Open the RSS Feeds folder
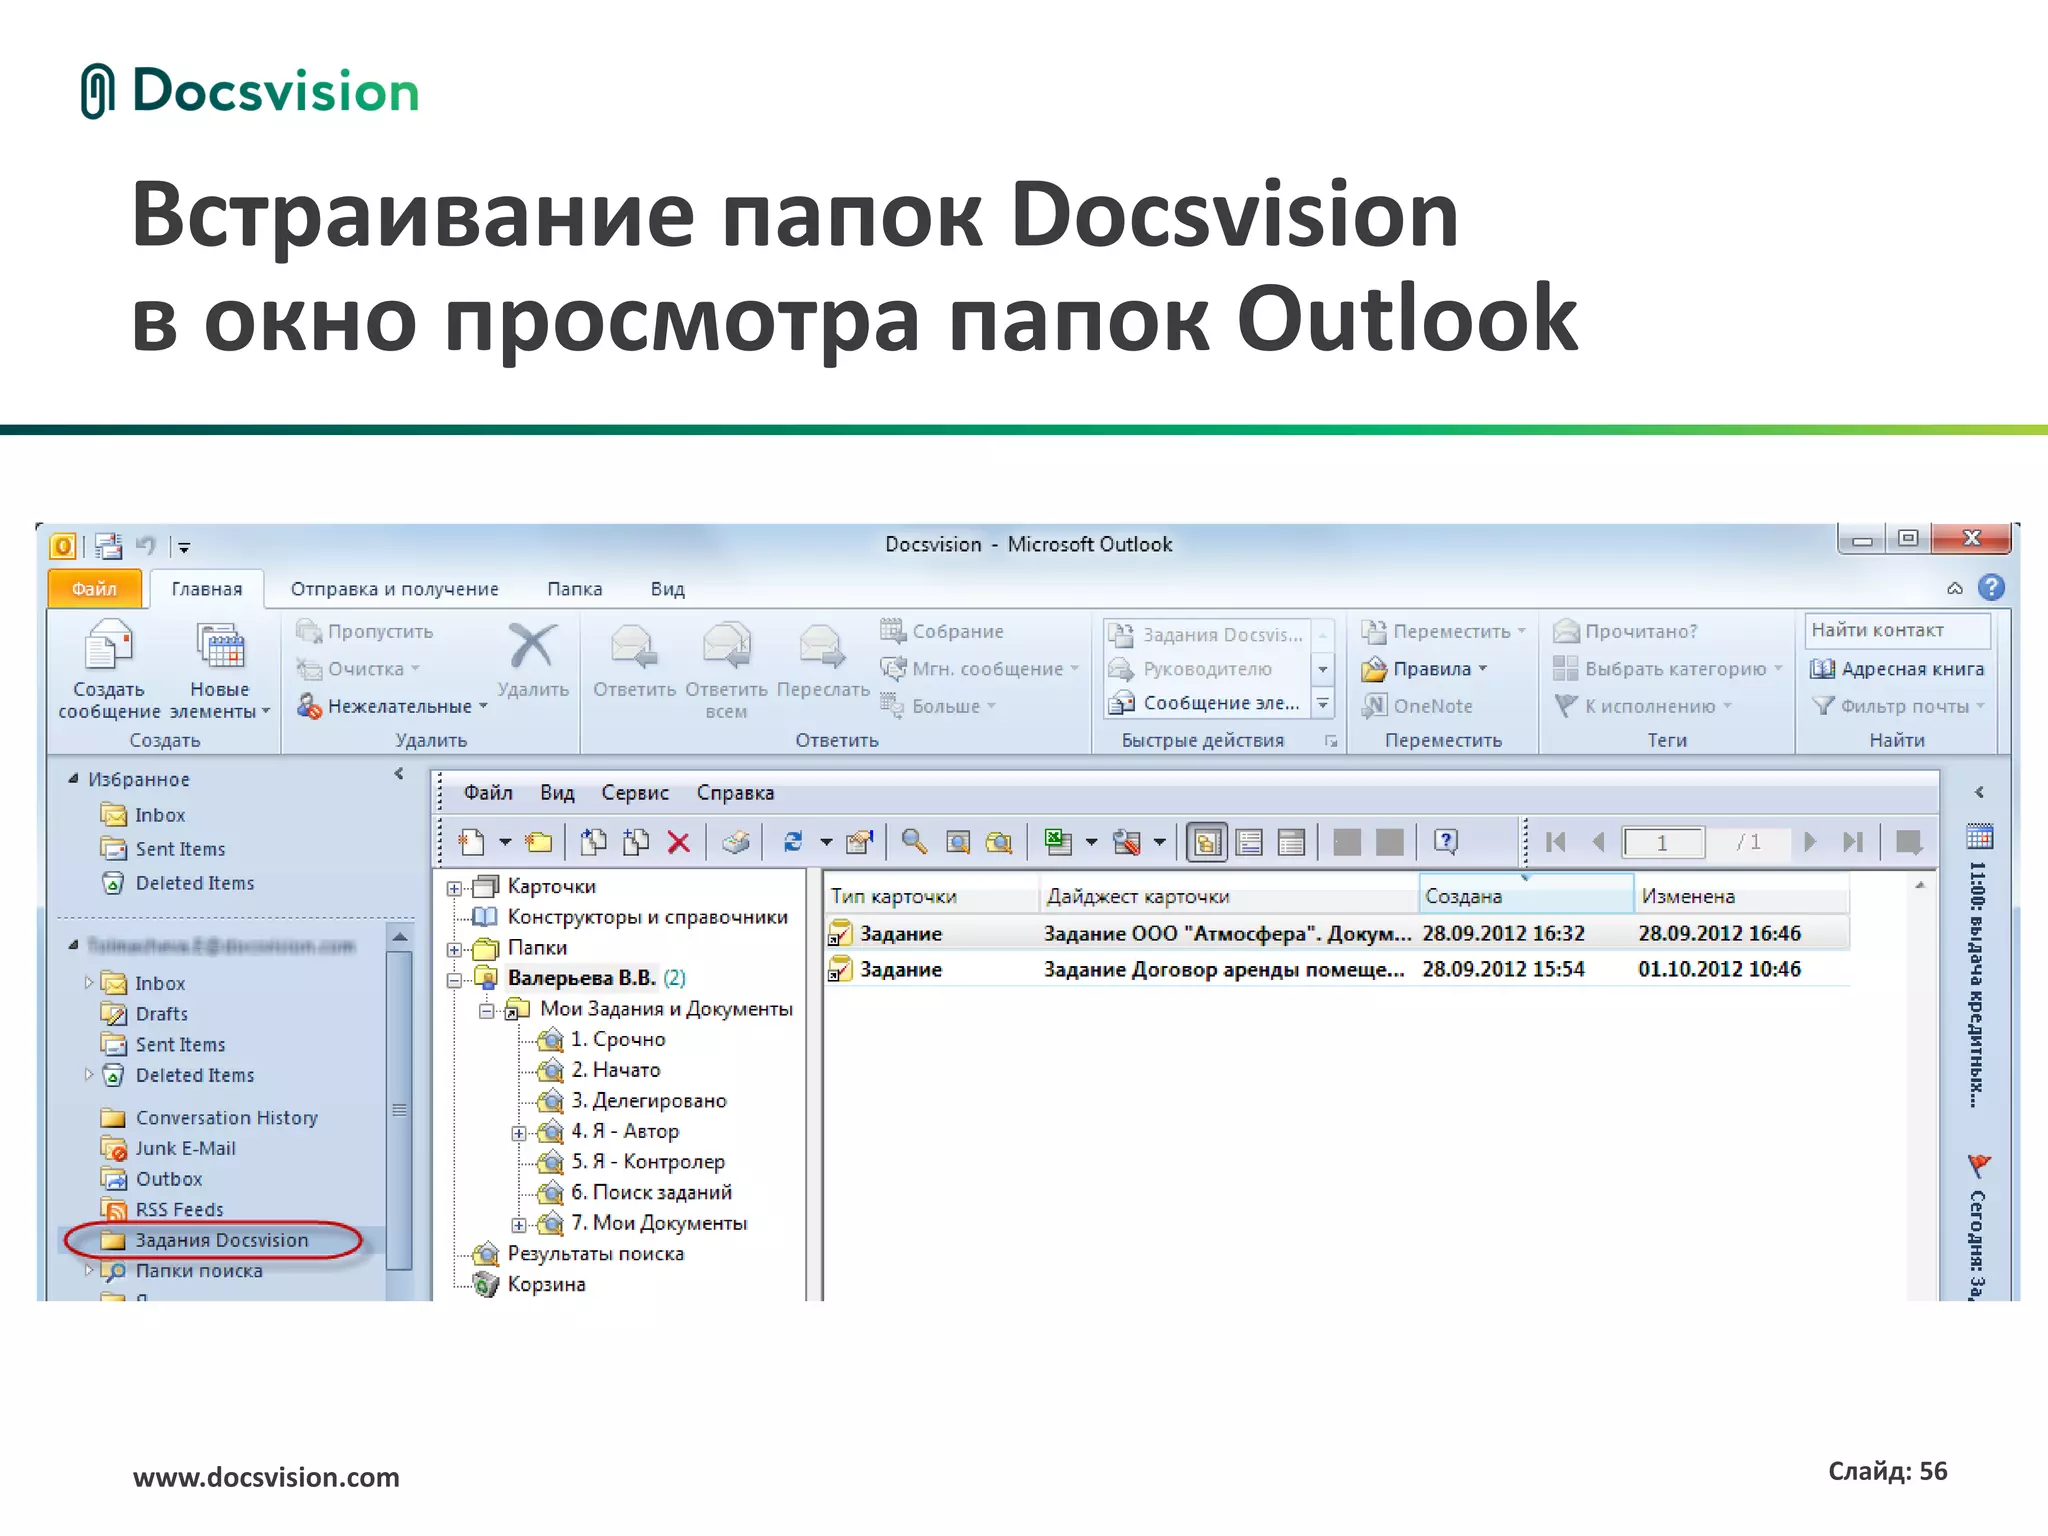2048x1536 pixels. 162,1210
